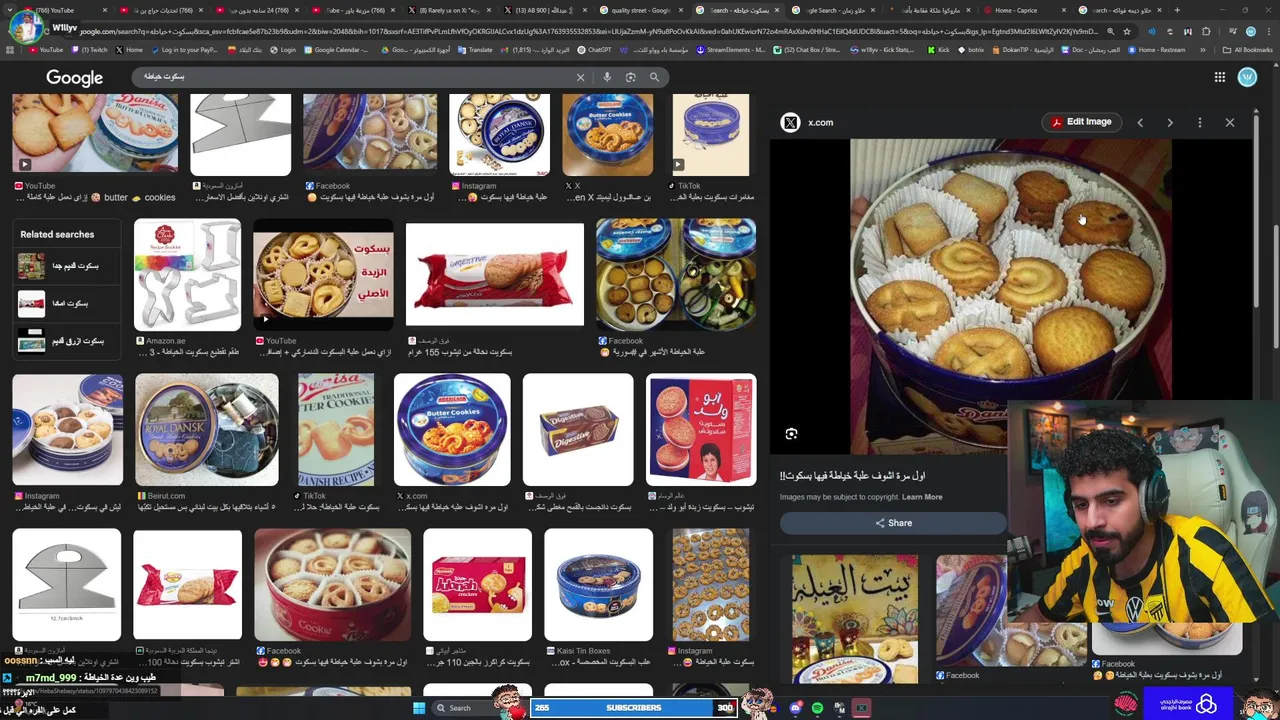
Task: Open the yellow Digestive box thumbnail
Action: (x=578, y=430)
